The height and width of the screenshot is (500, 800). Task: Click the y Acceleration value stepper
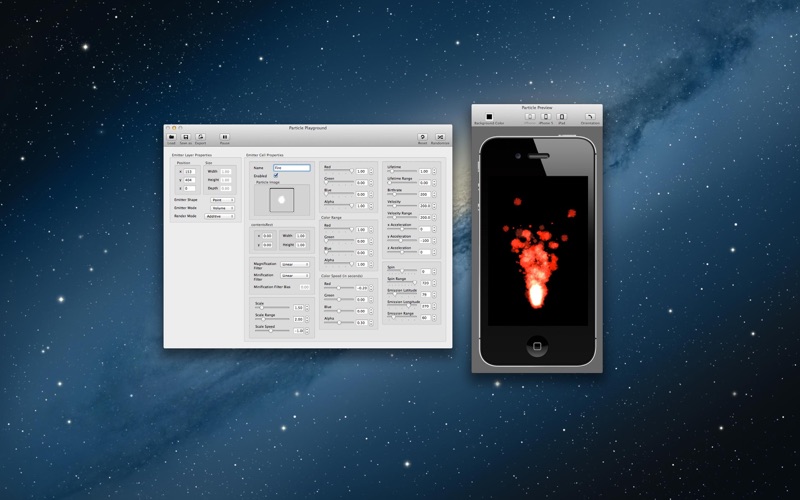[x=434, y=240]
